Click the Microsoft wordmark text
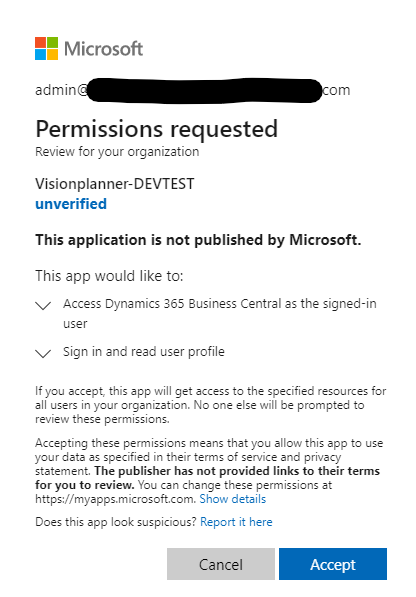 click(104, 49)
